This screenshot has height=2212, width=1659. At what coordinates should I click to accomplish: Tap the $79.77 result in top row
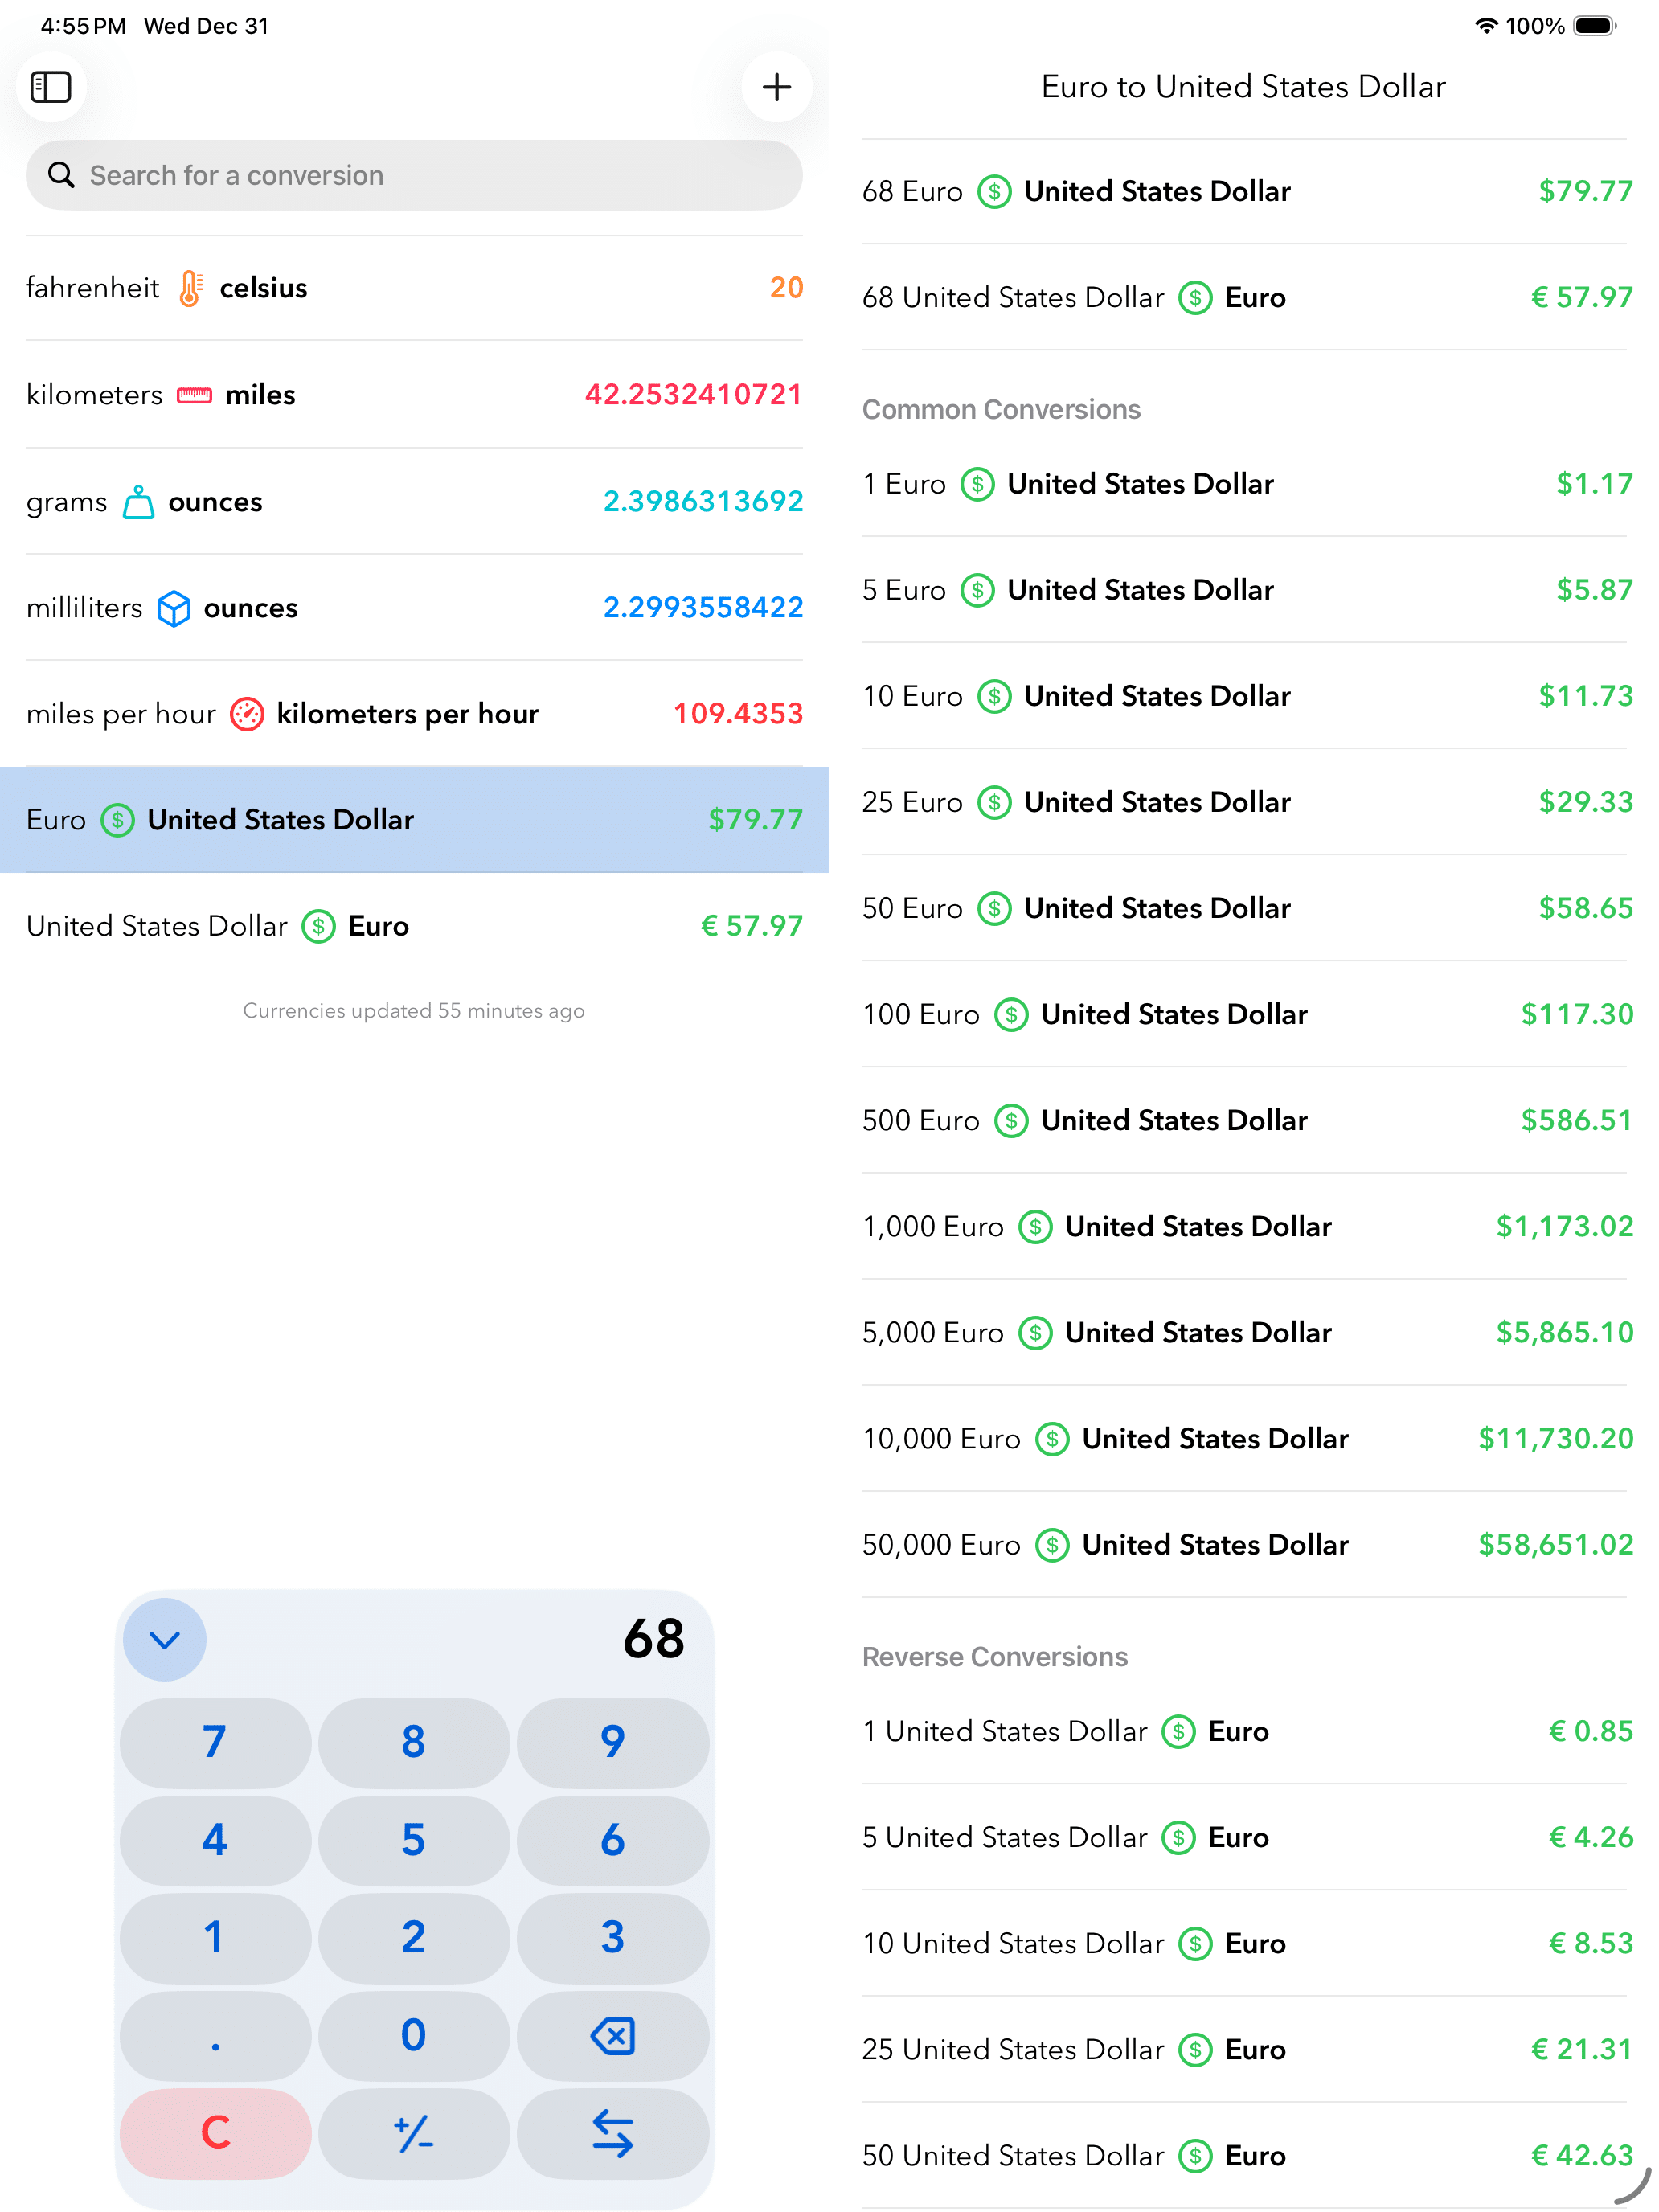pos(1584,191)
